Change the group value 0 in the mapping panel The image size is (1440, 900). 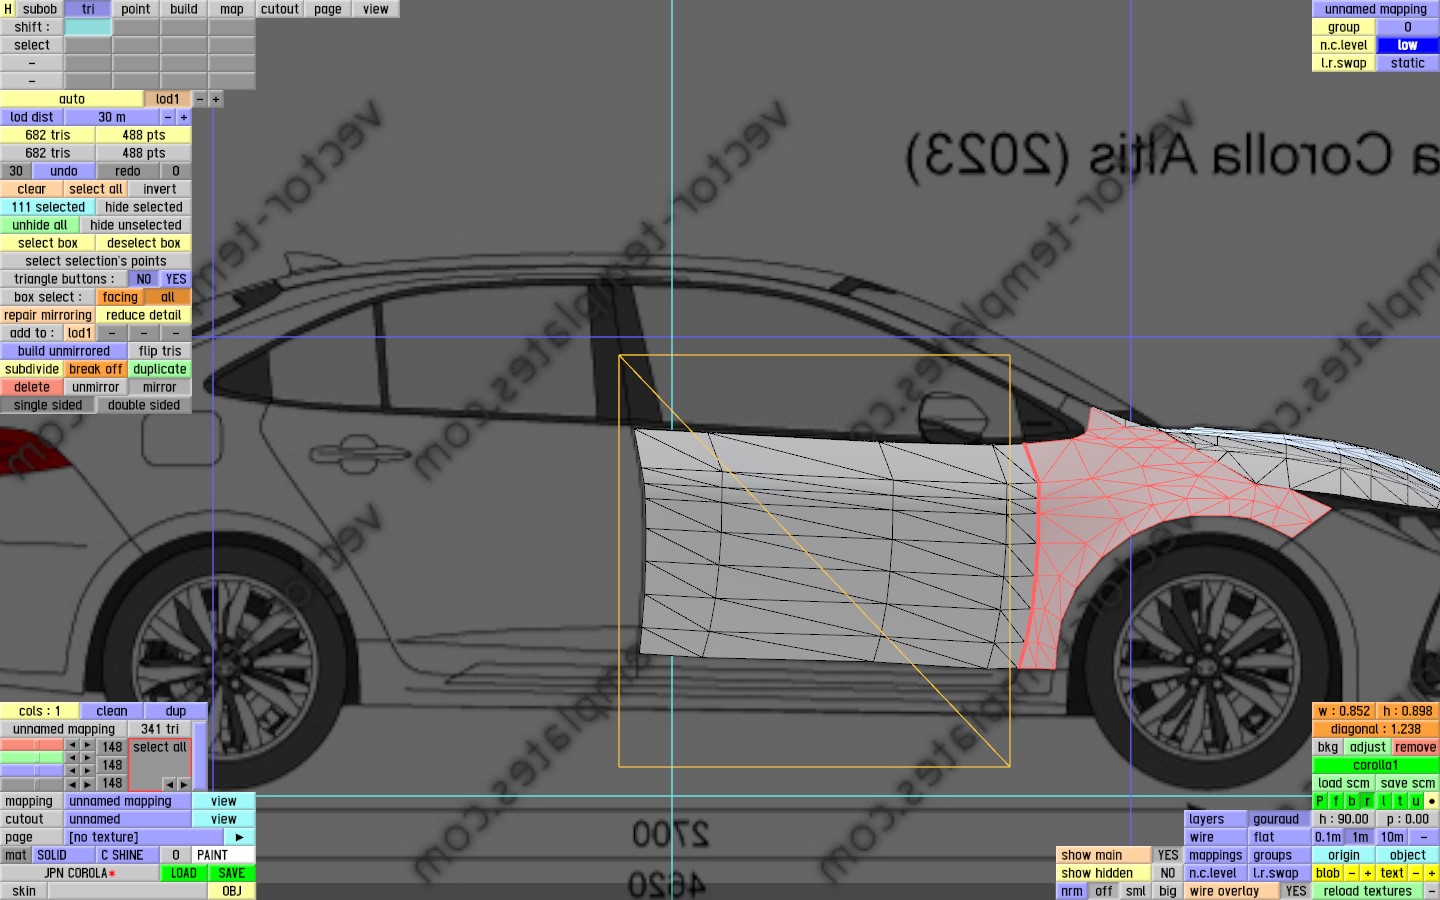(1408, 27)
